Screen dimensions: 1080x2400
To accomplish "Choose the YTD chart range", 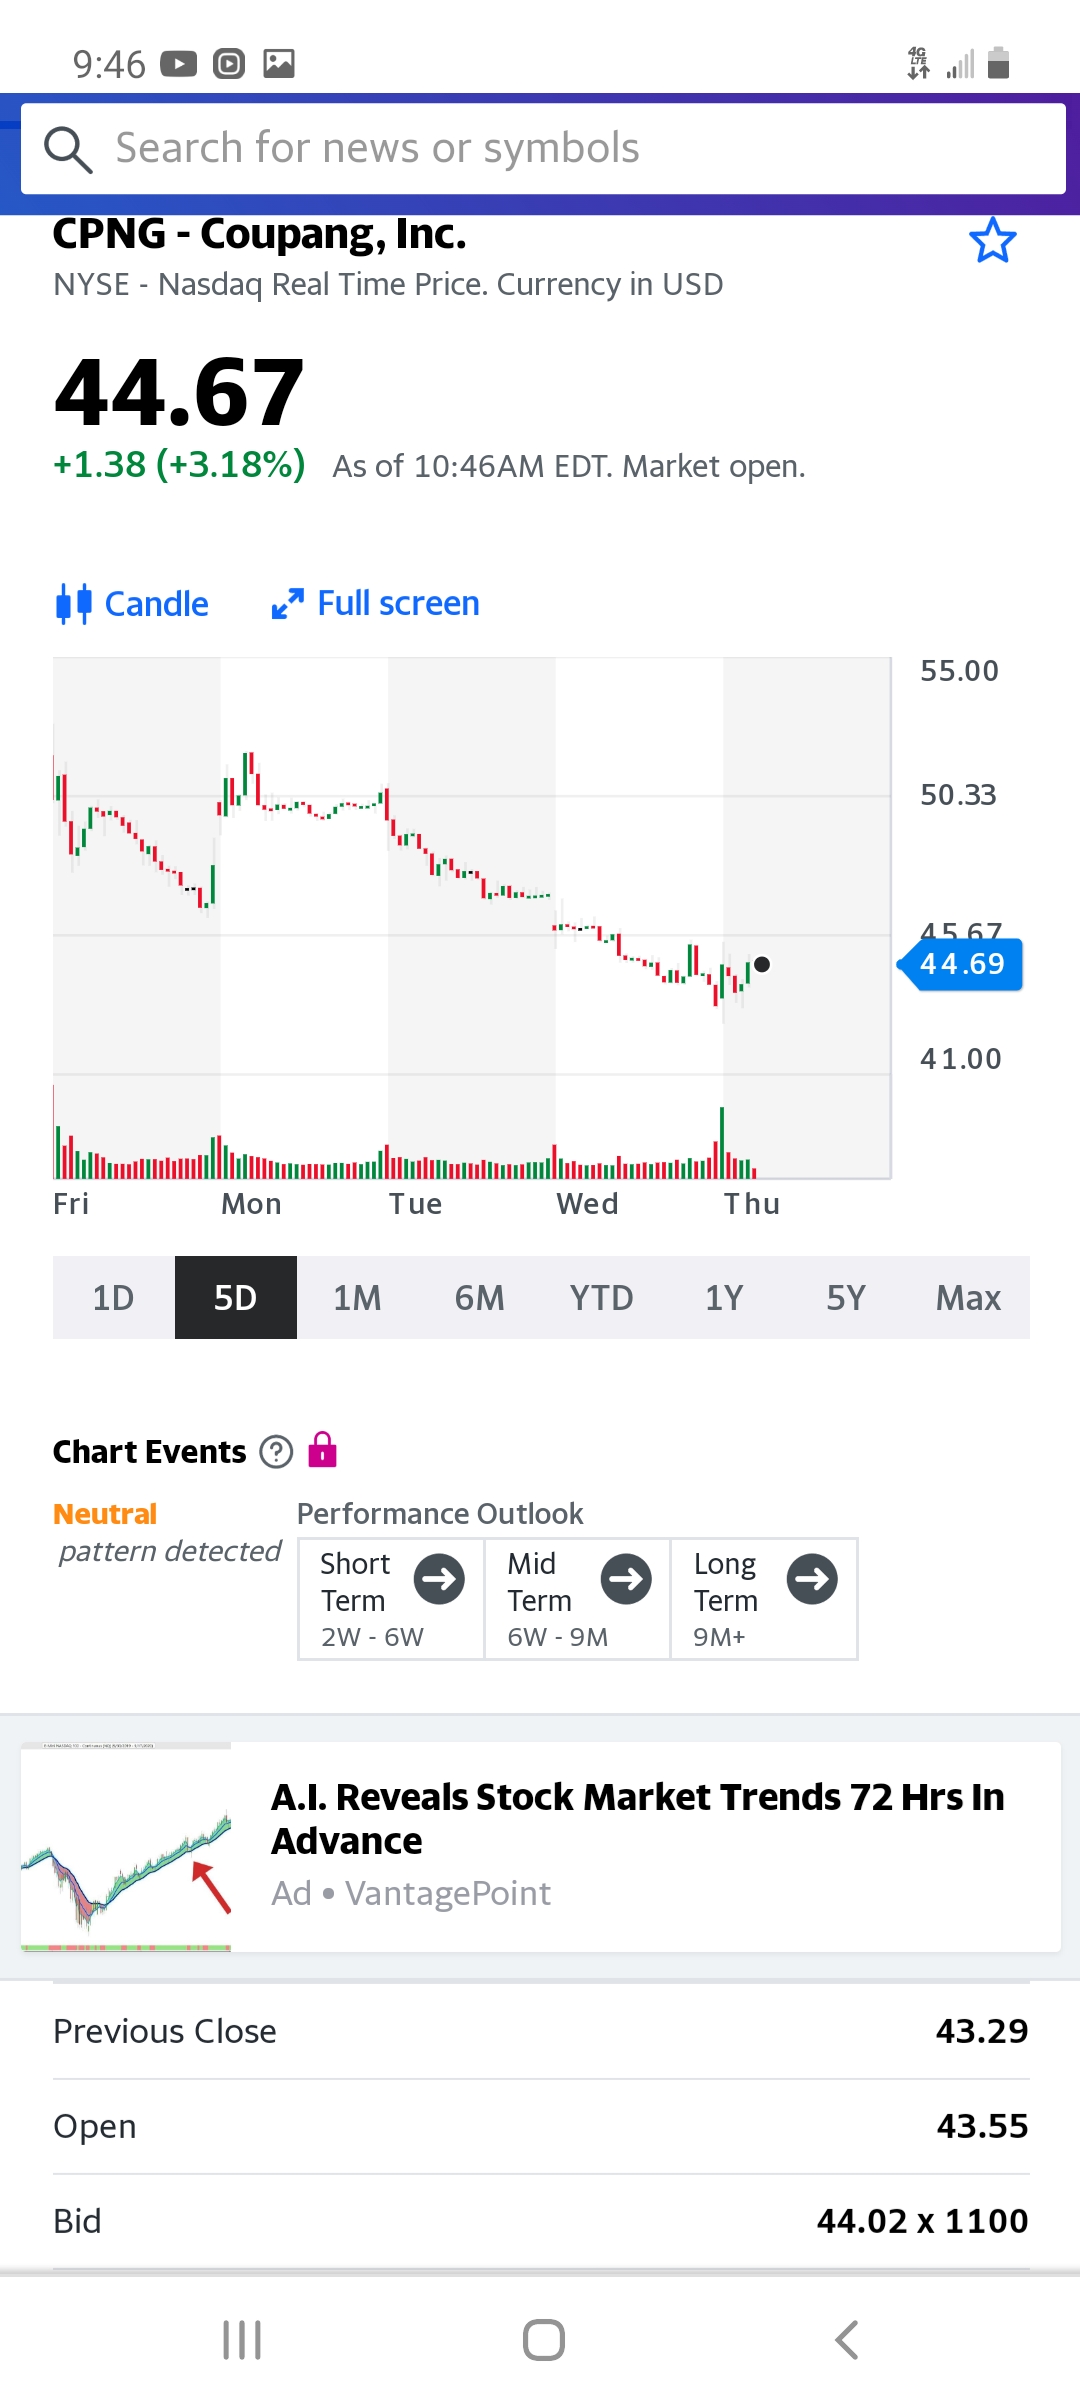I will (x=601, y=1297).
